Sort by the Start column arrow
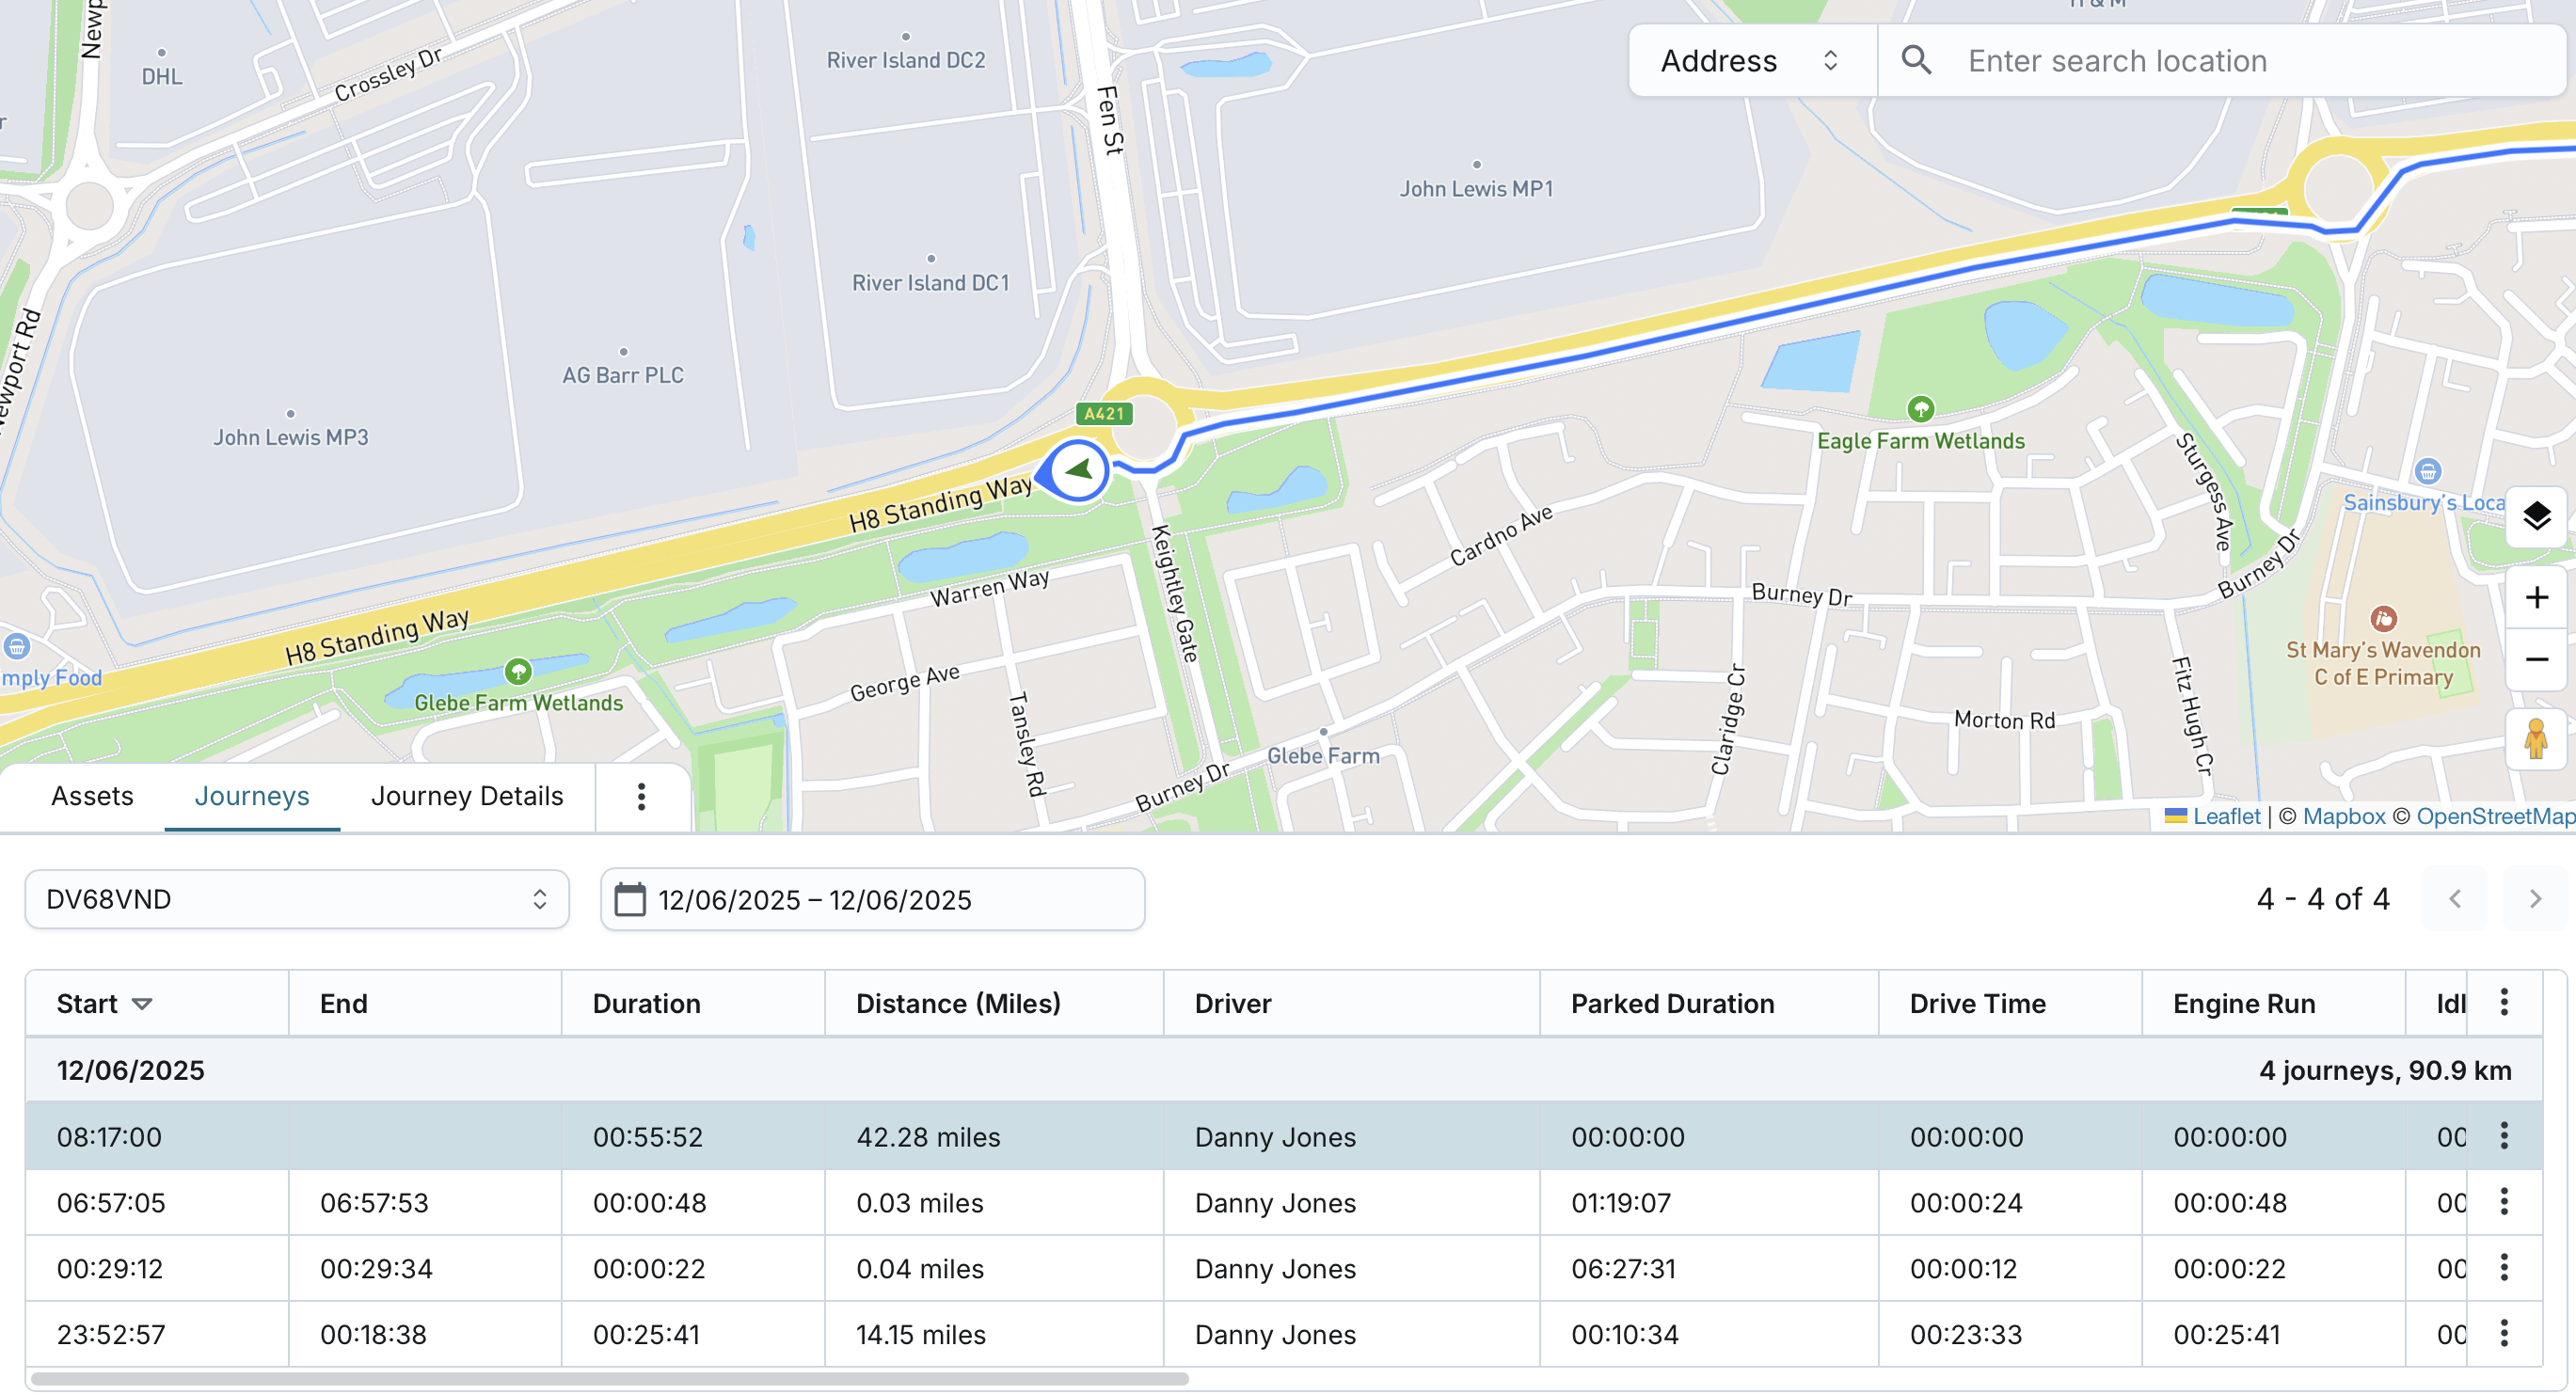Viewport: 2576px width, 1394px height. point(142,1004)
